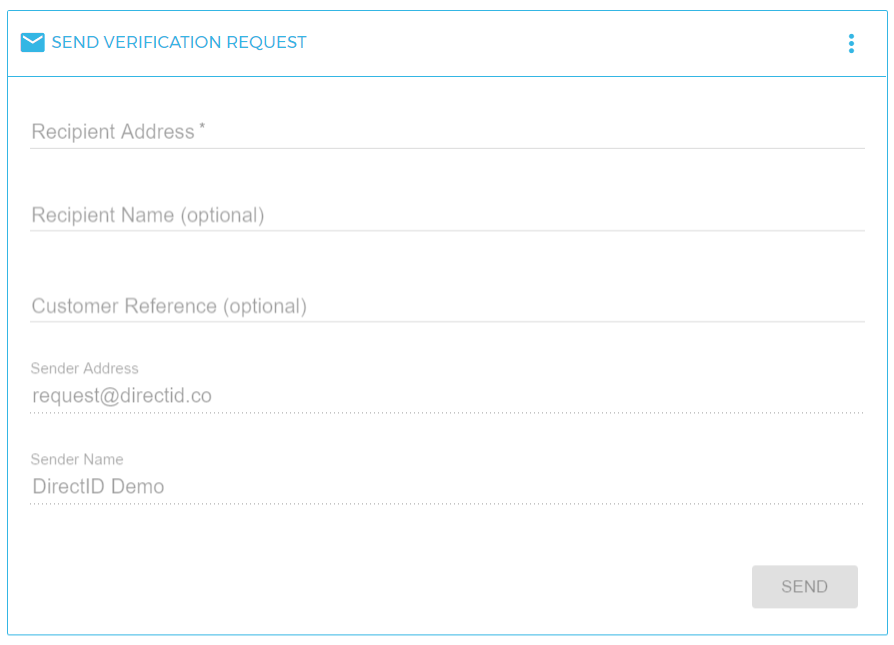This screenshot has width=894, height=645.
Task: Click the underline below Customer Reference
Action: coord(447,322)
